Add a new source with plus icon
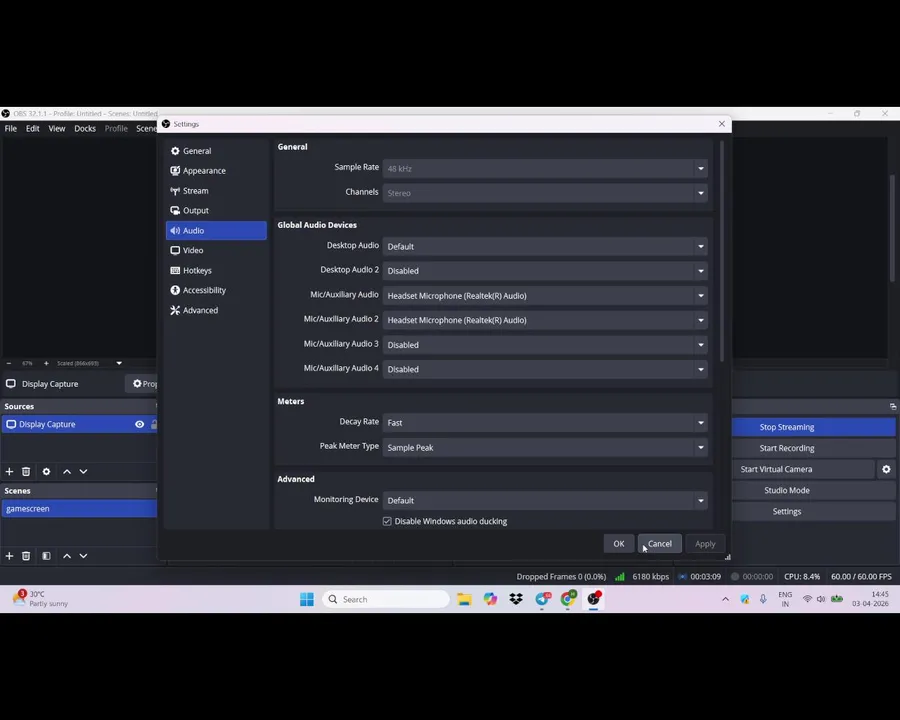Image resolution: width=900 pixels, height=720 pixels. coord(9,471)
